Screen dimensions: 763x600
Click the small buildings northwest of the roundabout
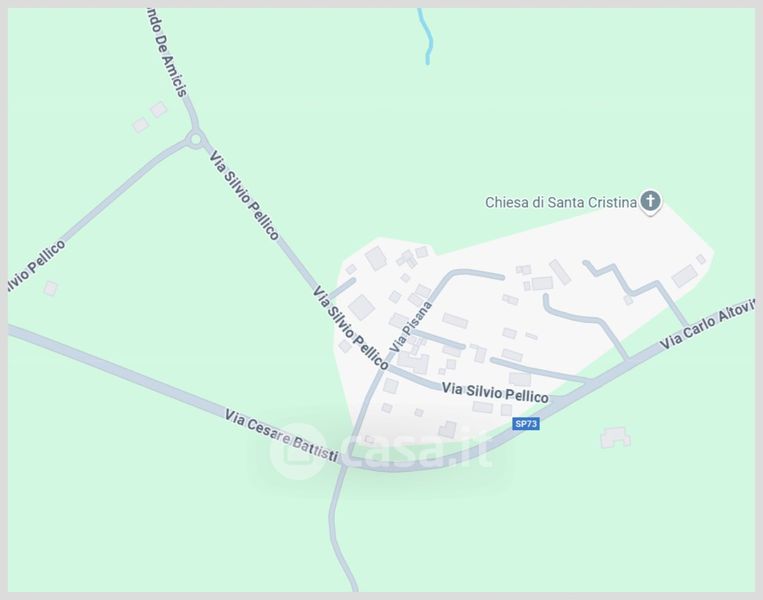150,117
